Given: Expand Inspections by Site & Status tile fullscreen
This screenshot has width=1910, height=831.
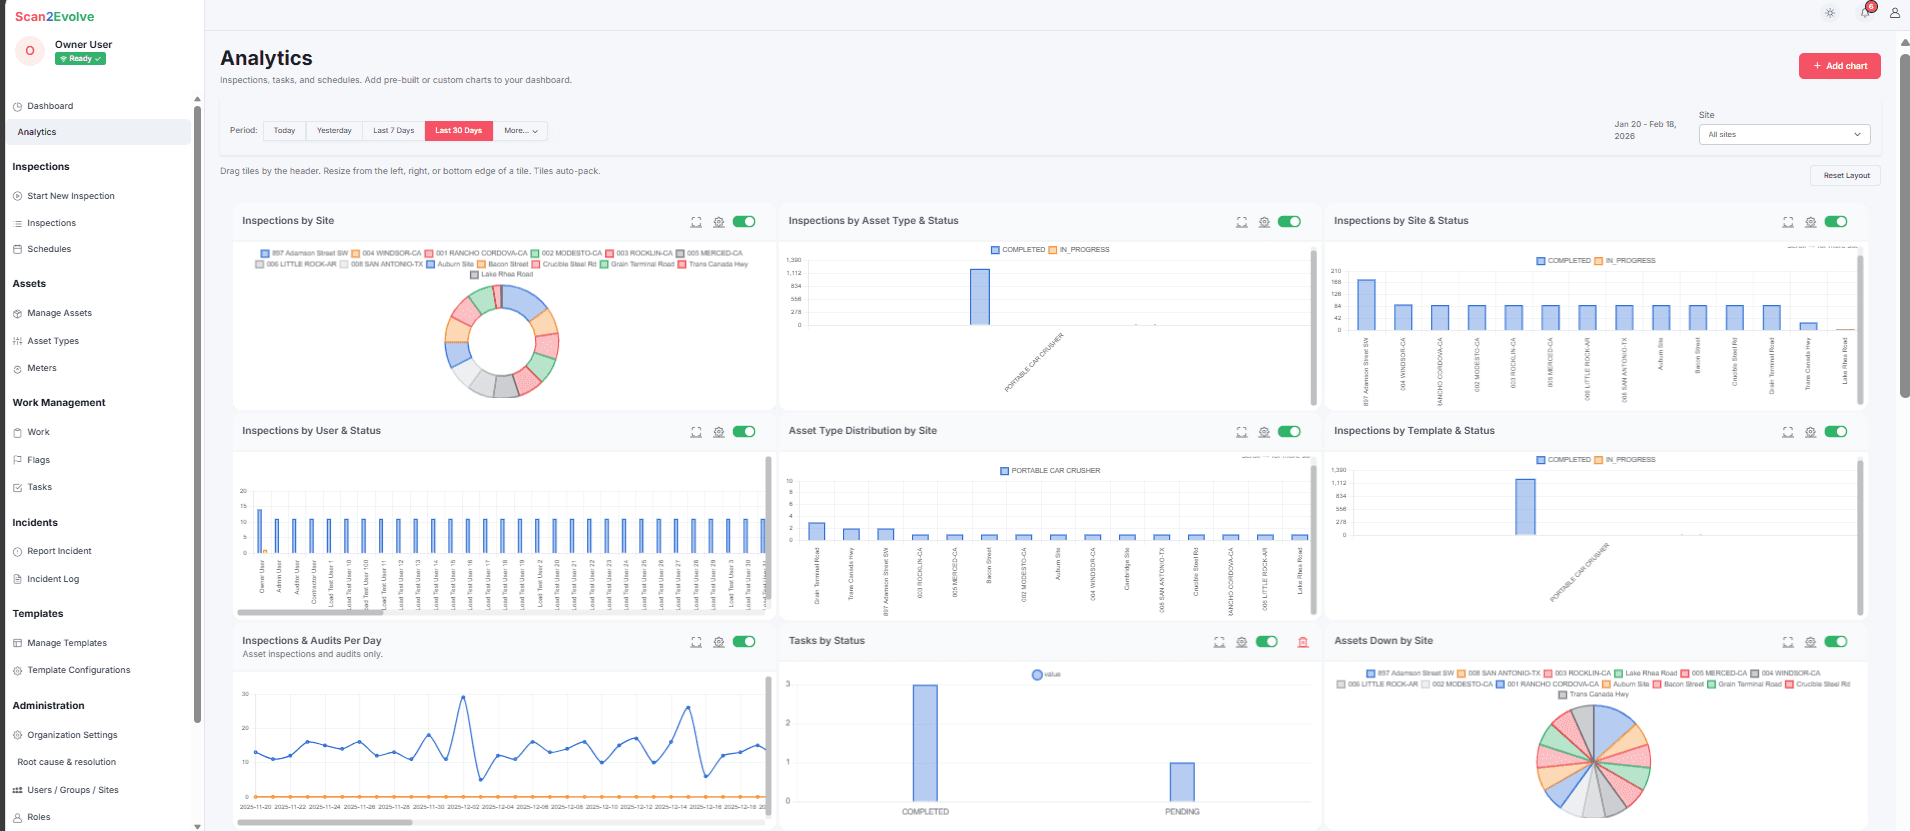Looking at the screenshot, I should tap(1788, 222).
